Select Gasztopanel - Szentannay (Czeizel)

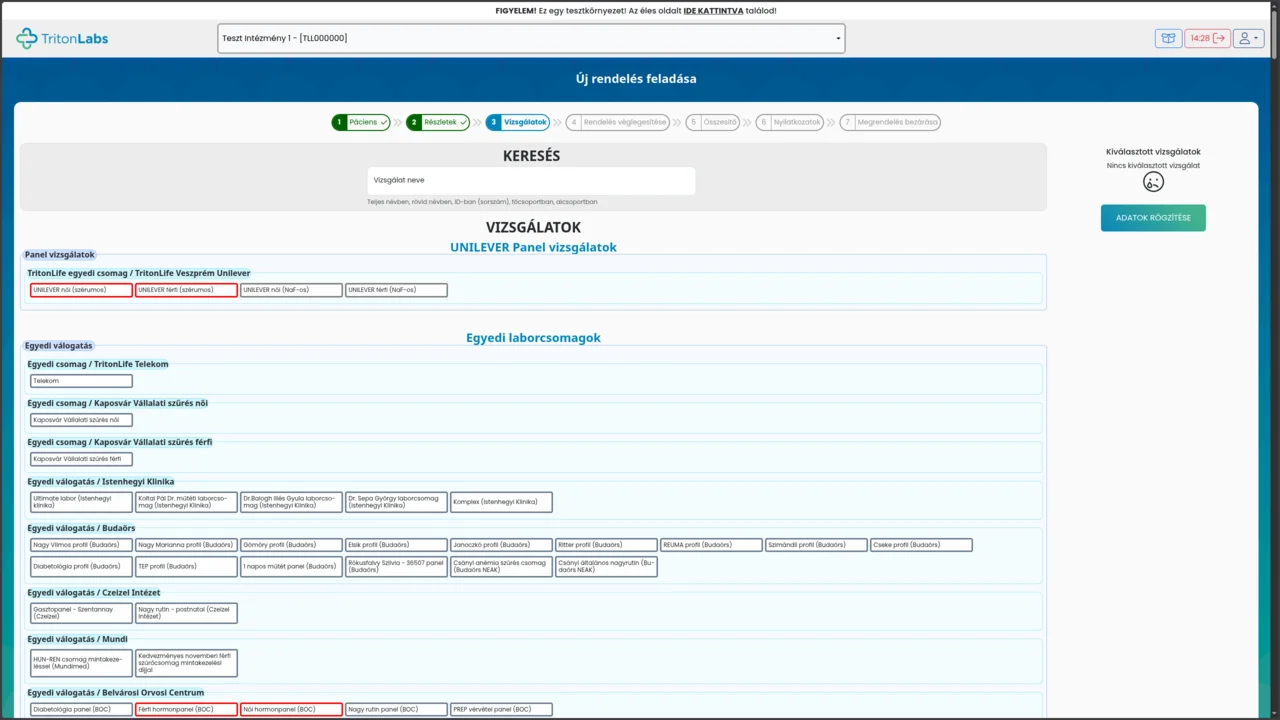click(81, 613)
